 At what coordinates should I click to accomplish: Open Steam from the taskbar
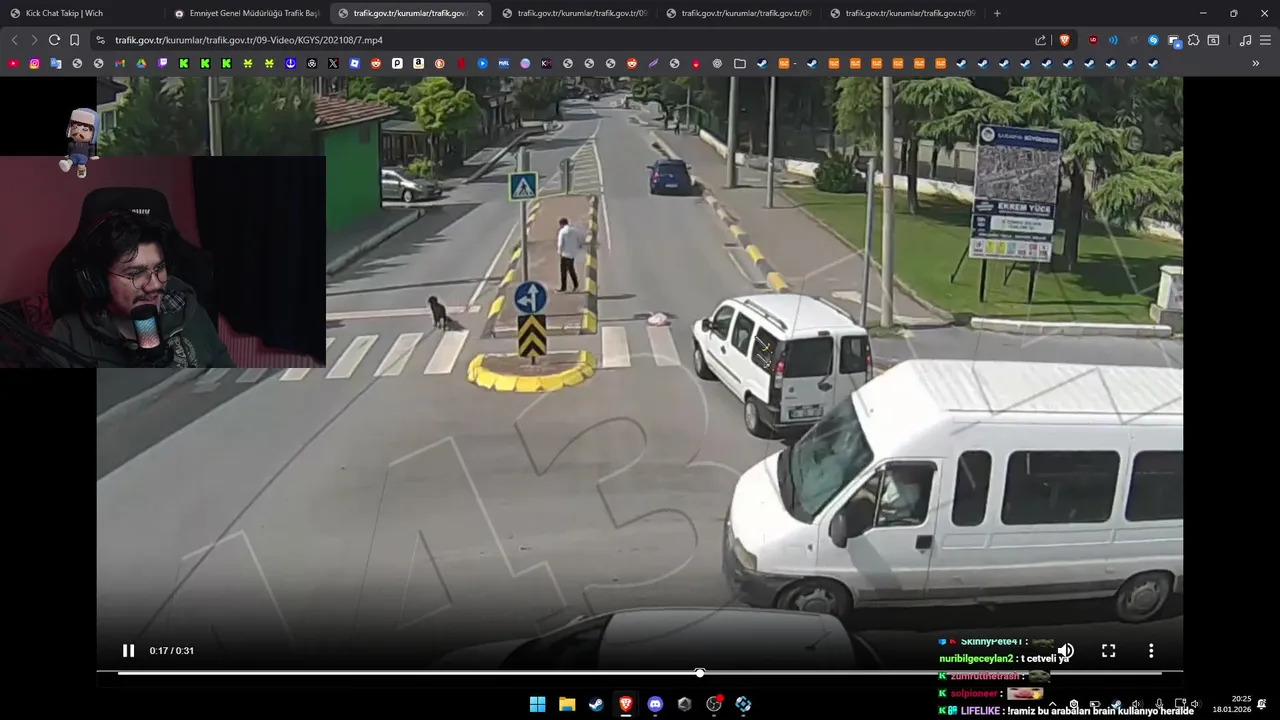coord(596,704)
